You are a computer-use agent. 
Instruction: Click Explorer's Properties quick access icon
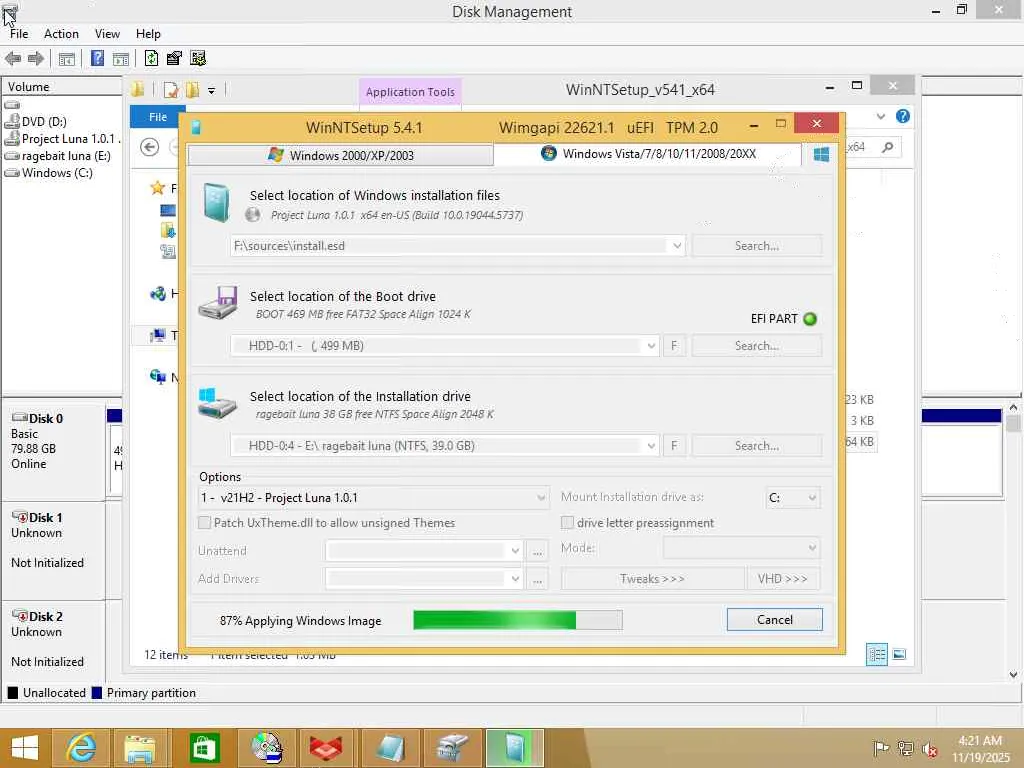pyautogui.click(x=170, y=89)
